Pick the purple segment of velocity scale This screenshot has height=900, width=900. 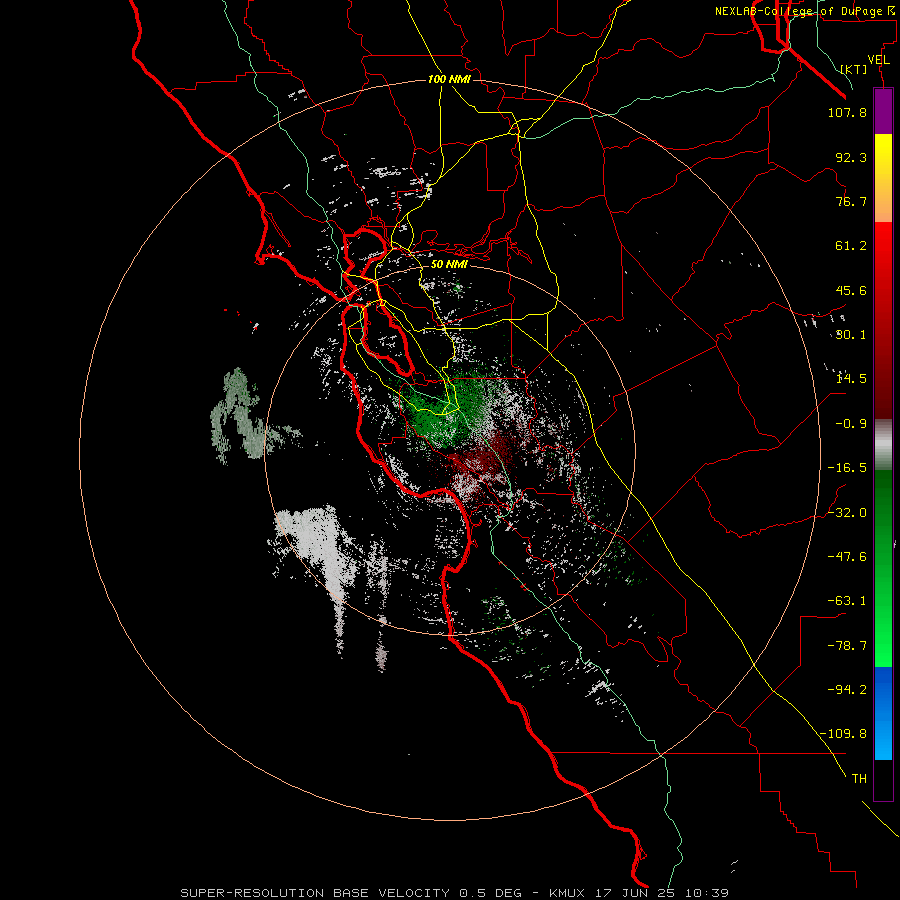tap(883, 112)
